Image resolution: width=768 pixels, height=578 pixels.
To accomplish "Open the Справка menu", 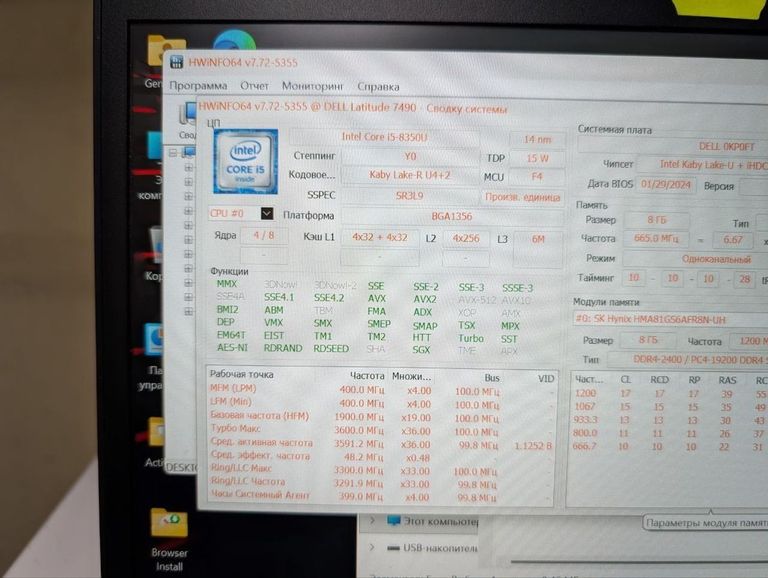I will pyautogui.click(x=378, y=87).
